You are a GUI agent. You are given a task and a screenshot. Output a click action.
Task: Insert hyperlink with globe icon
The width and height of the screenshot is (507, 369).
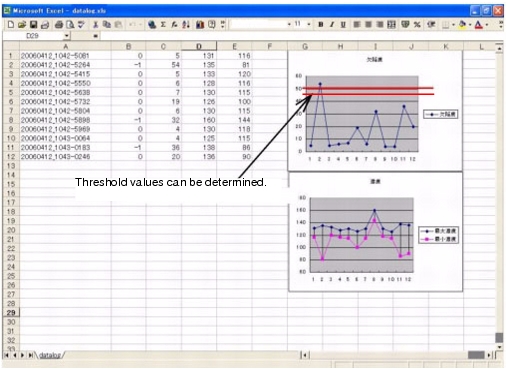coord(152,24)
